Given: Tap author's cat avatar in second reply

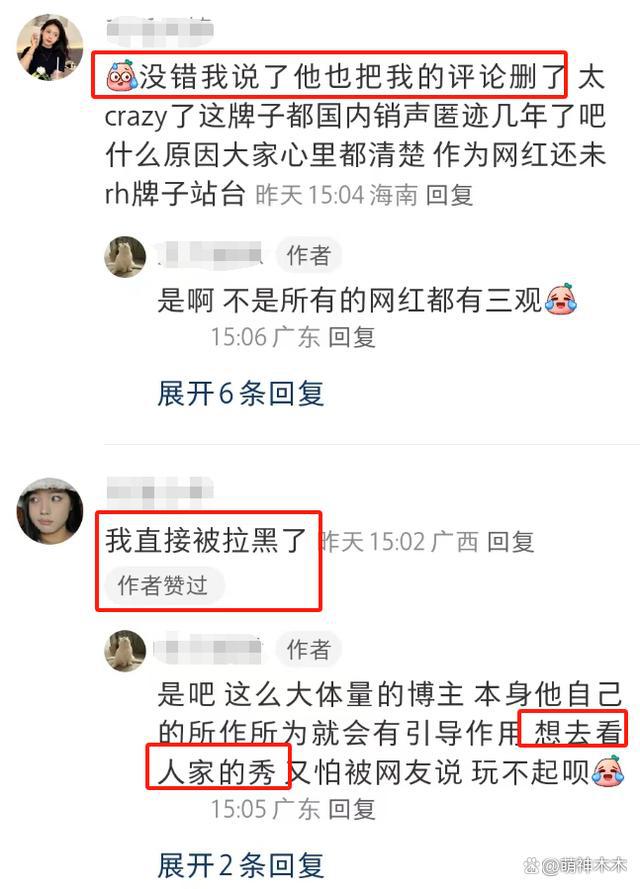Looking at the screenshot, I should pyautogui.click(x=125, y=650).
